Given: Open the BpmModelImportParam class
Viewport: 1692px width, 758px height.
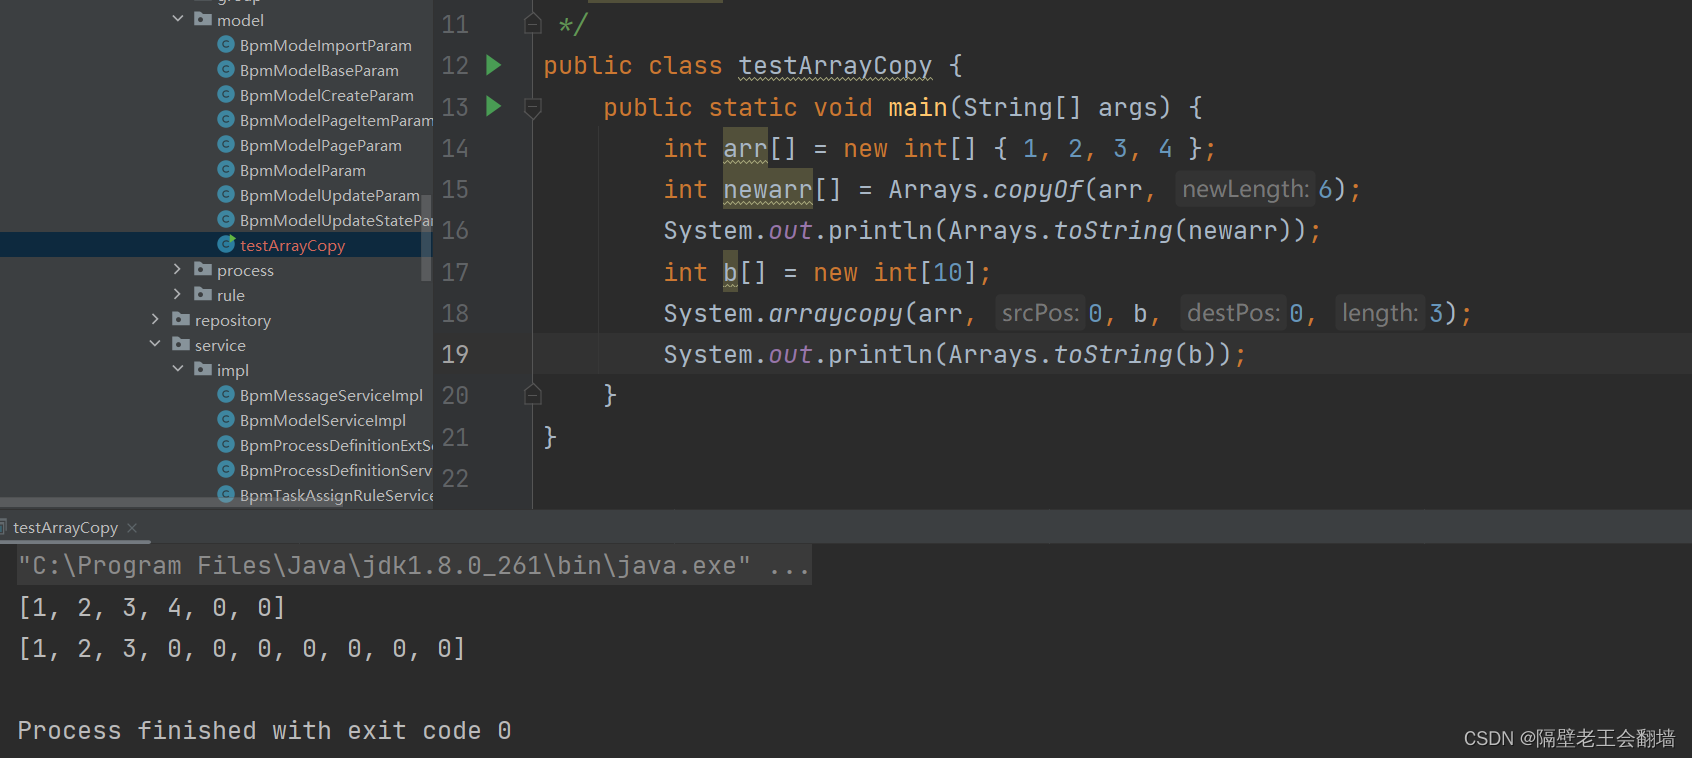Looking at the screenshot, I should point(325,45).
